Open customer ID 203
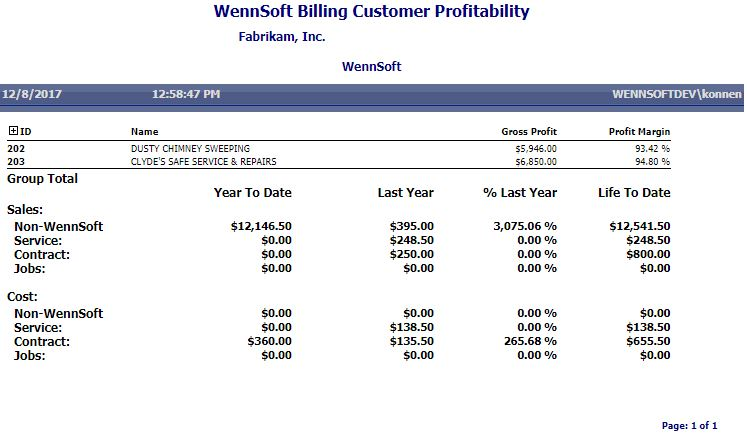 click(x=16, y=161)
